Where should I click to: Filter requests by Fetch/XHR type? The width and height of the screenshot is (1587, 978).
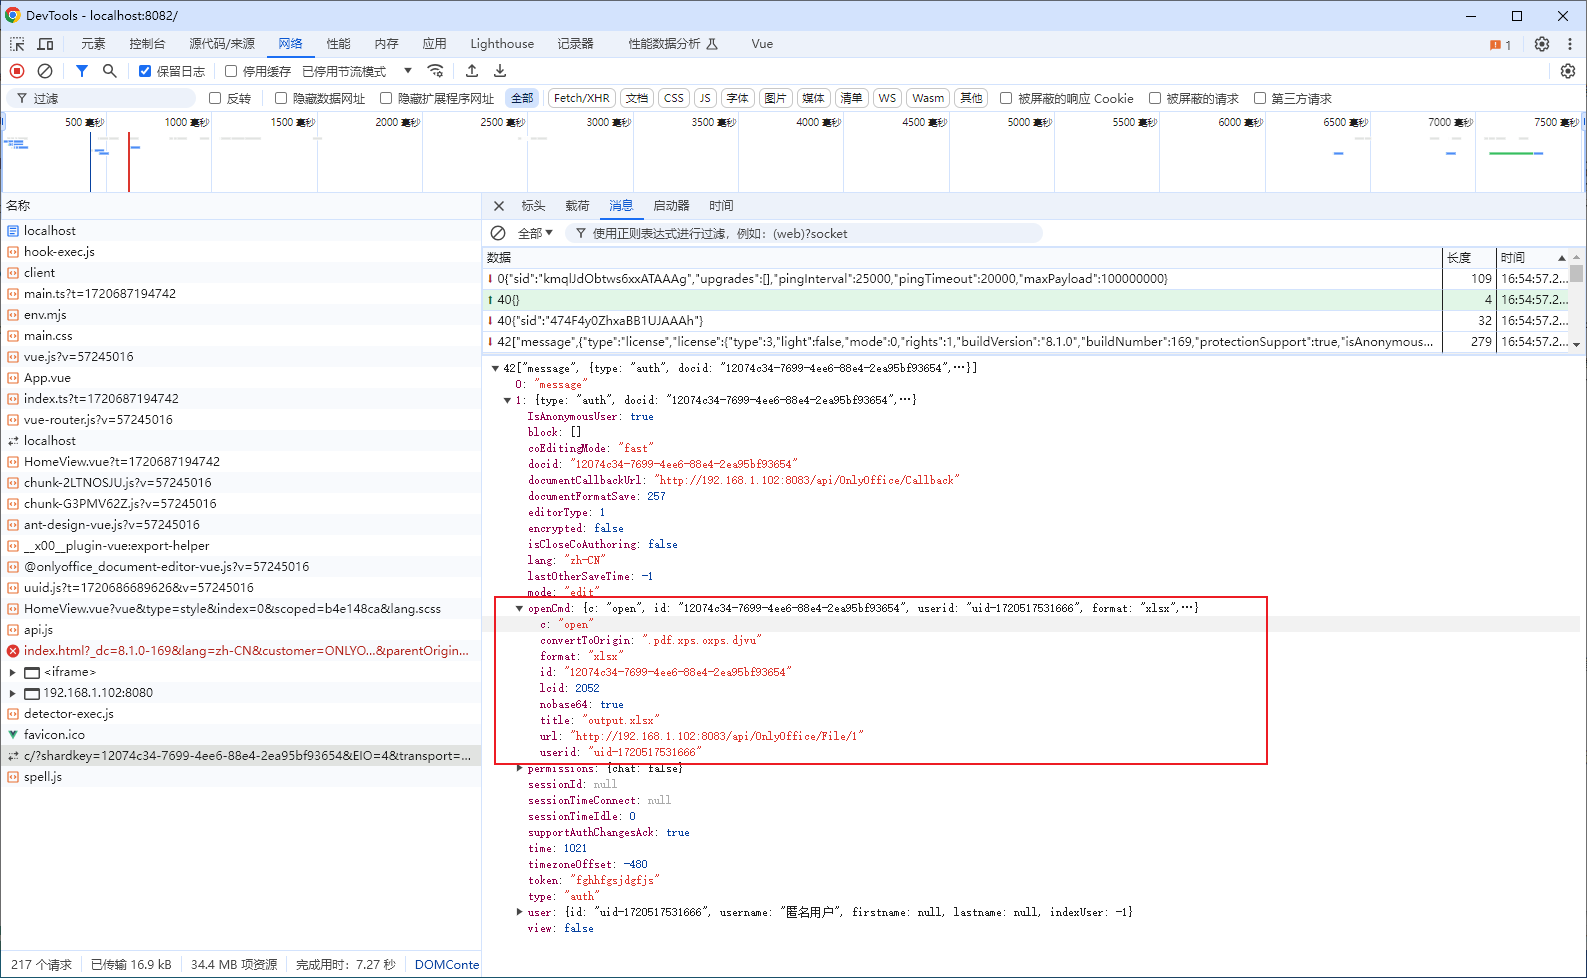click(582, 98)
